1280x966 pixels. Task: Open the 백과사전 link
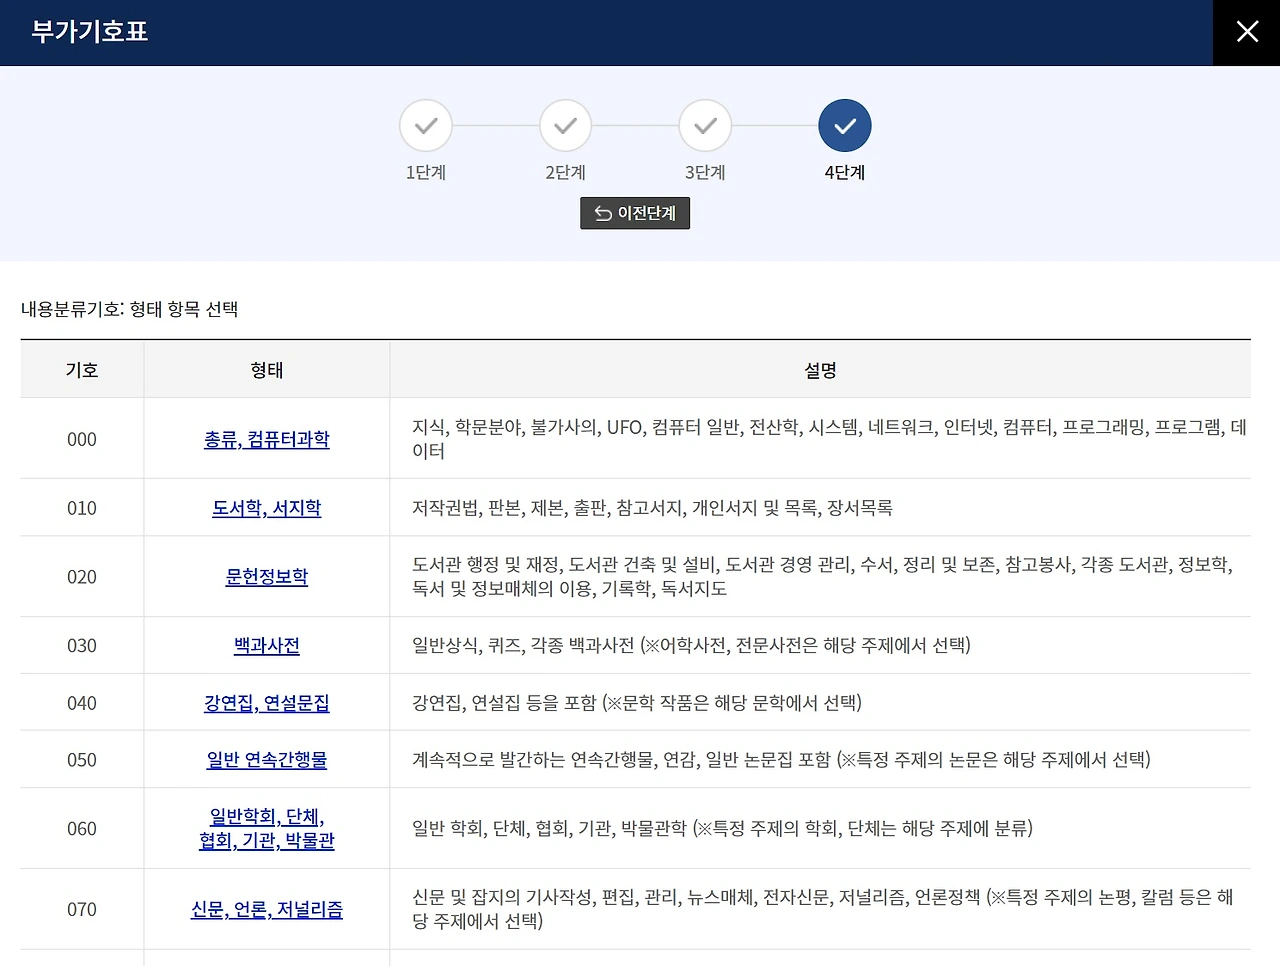265,645
